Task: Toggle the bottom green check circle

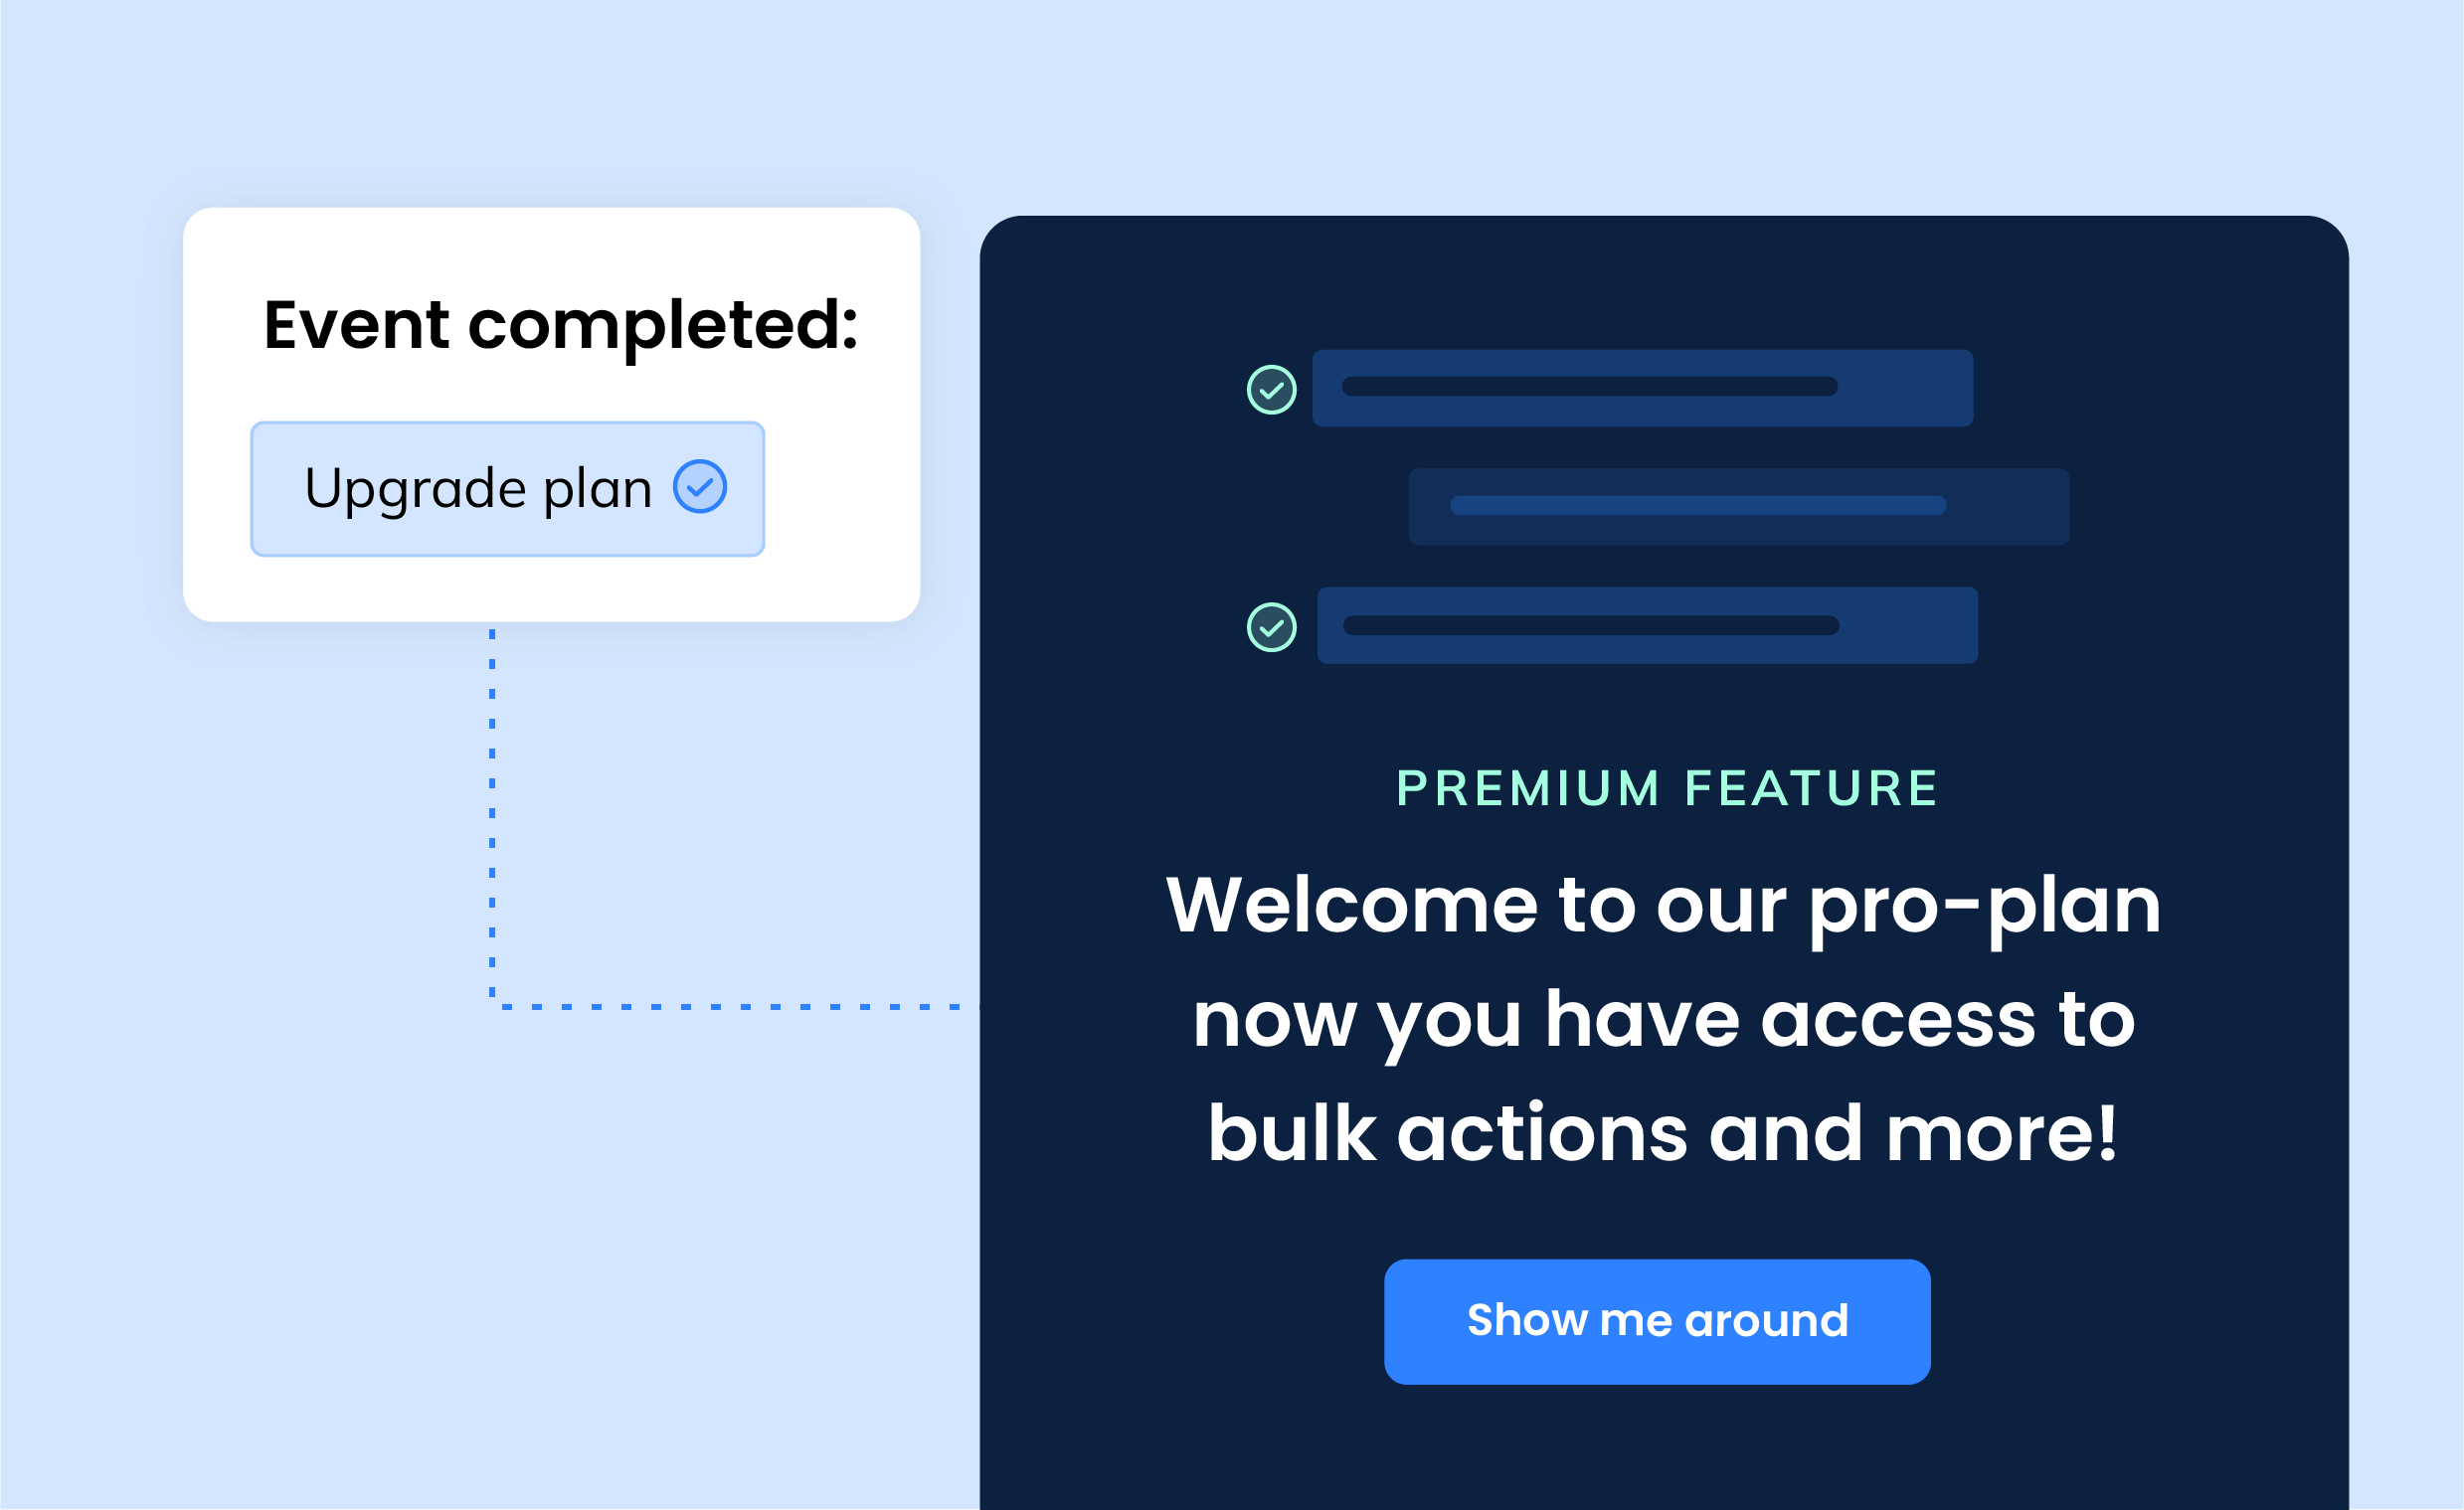Action: [1271, 627]
